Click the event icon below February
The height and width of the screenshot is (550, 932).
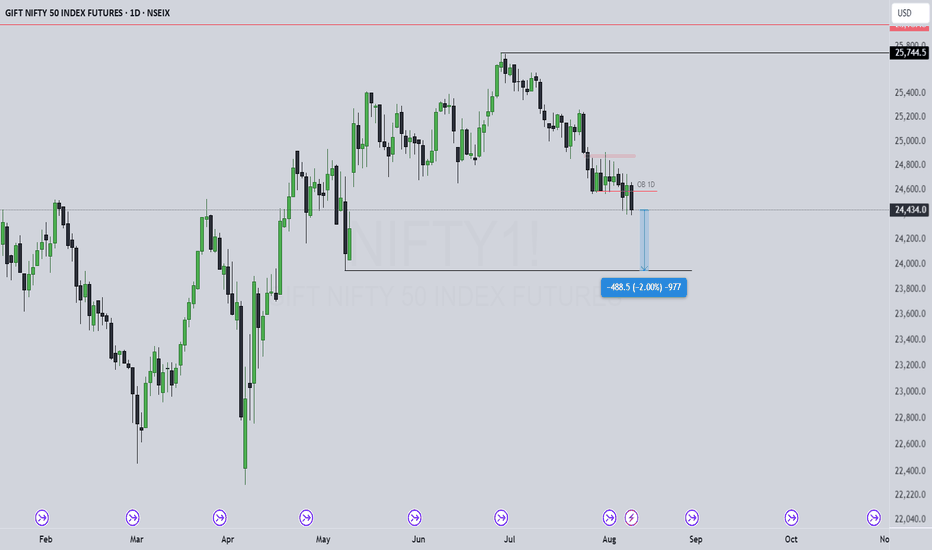[x=42, y=518]
